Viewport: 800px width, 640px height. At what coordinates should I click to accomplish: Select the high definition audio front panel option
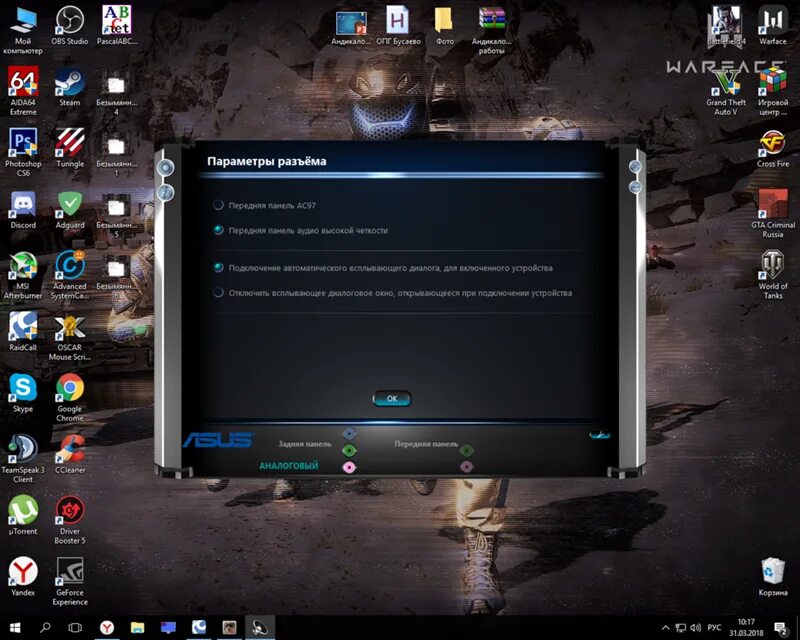(218, 230)
